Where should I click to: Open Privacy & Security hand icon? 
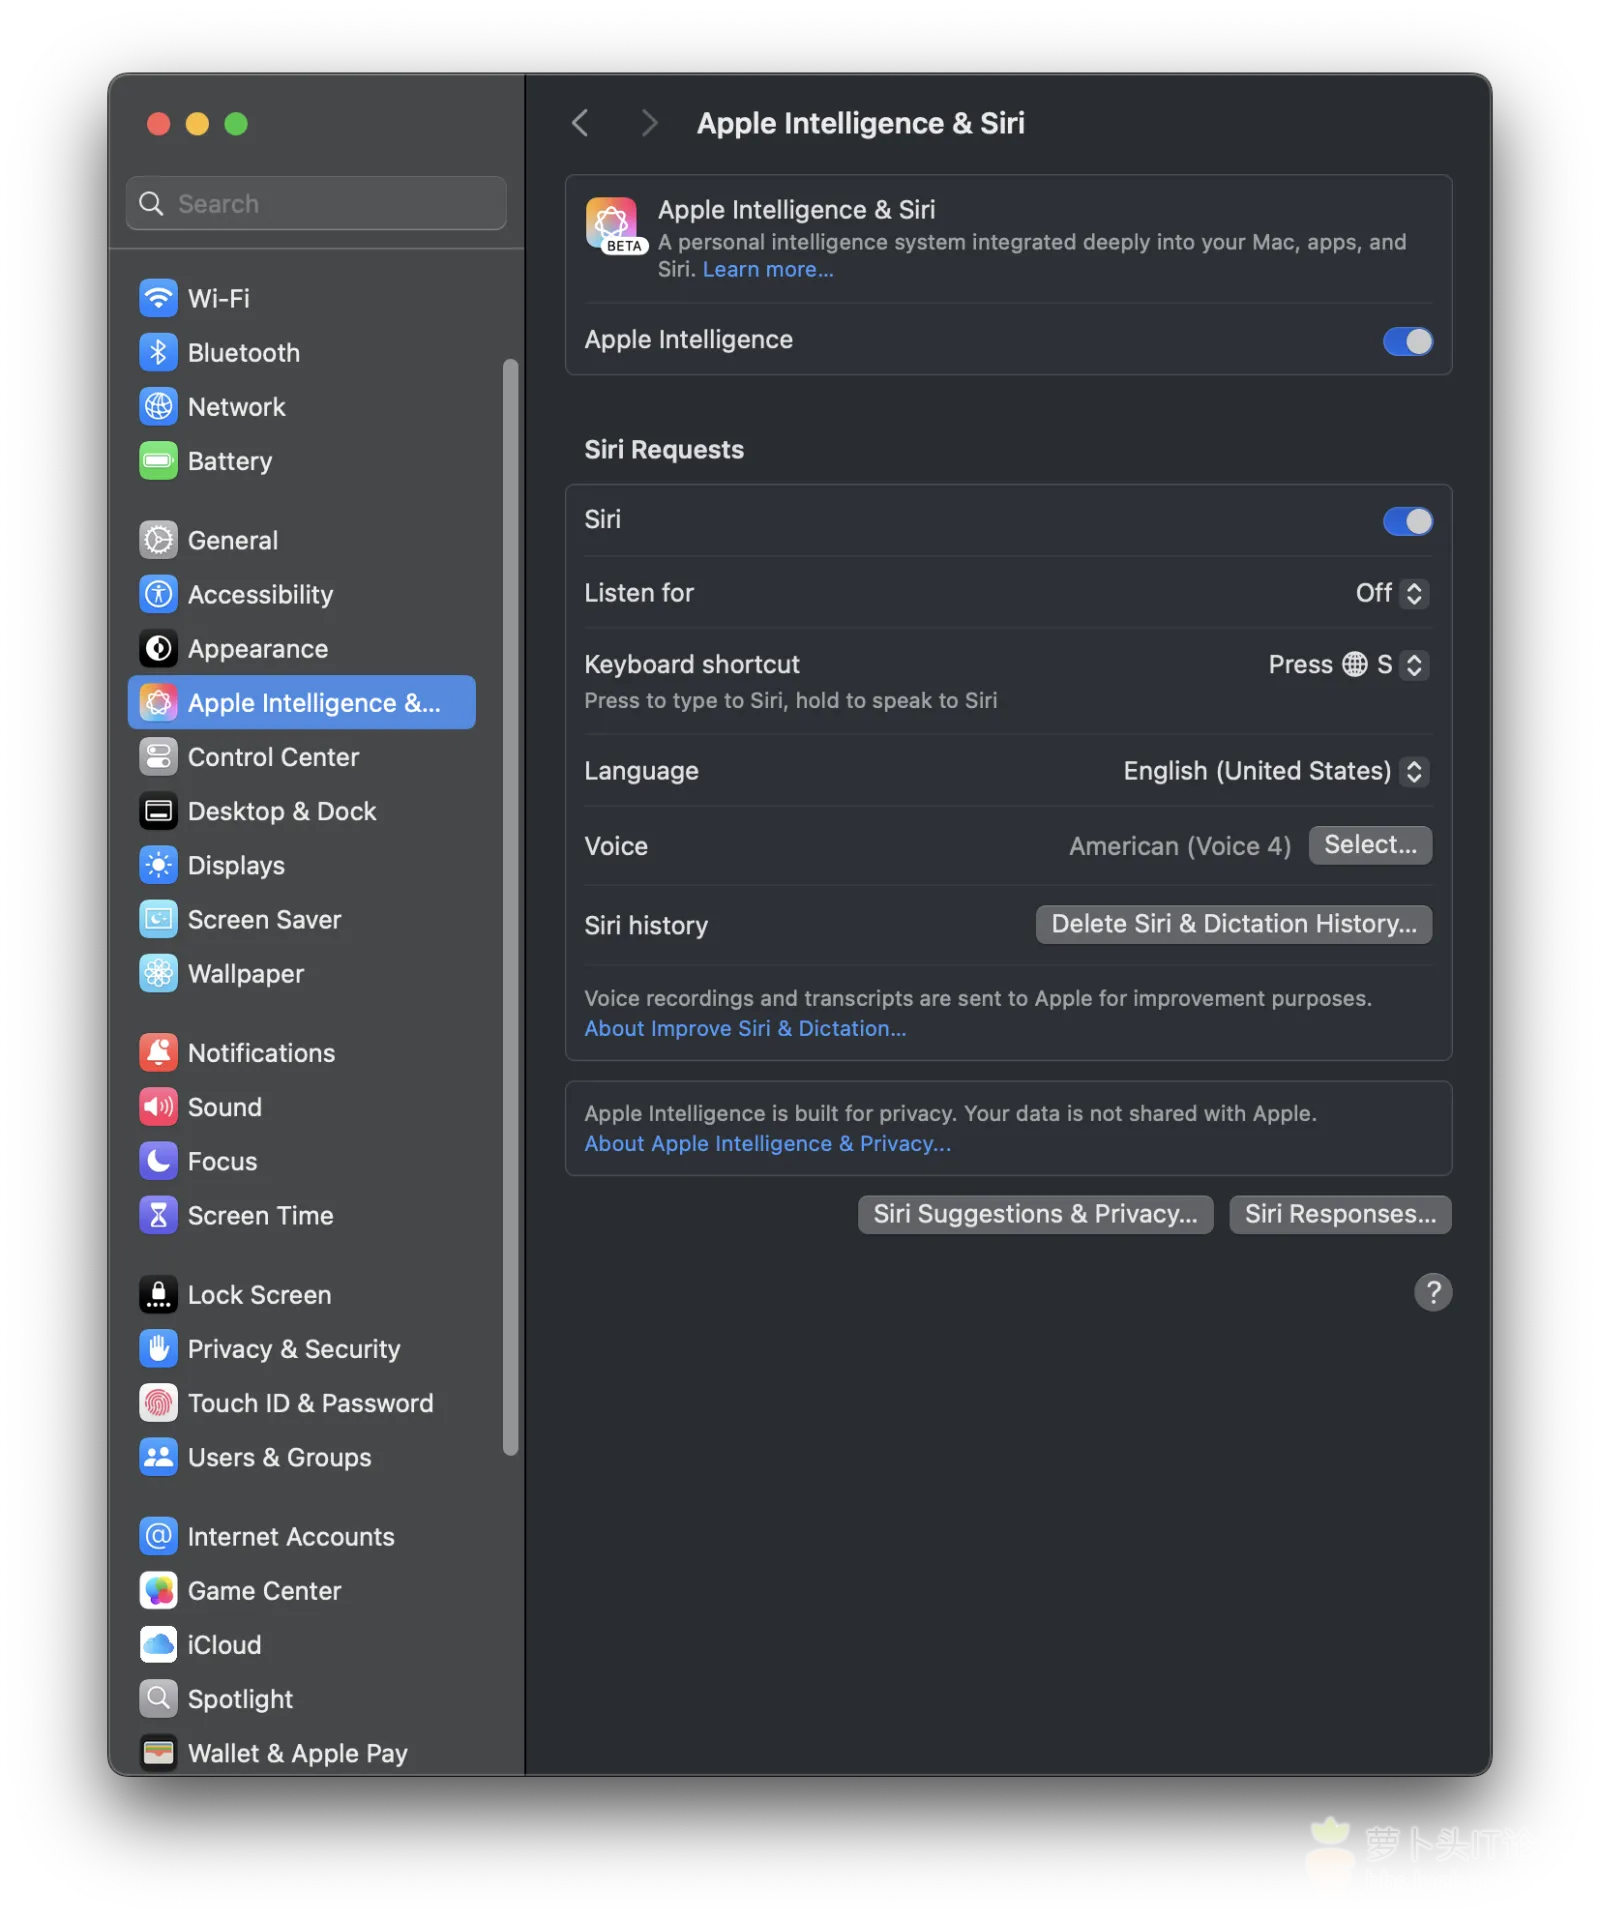click(158, 1348)
